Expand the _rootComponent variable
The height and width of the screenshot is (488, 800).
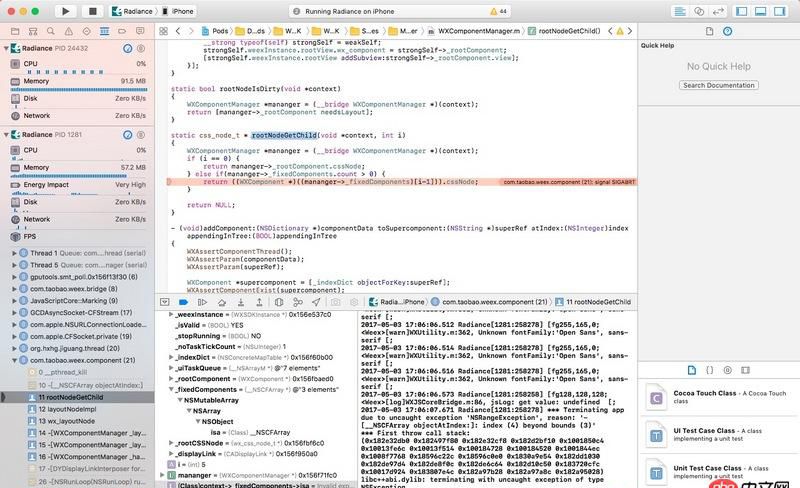[x=171, y=379]
